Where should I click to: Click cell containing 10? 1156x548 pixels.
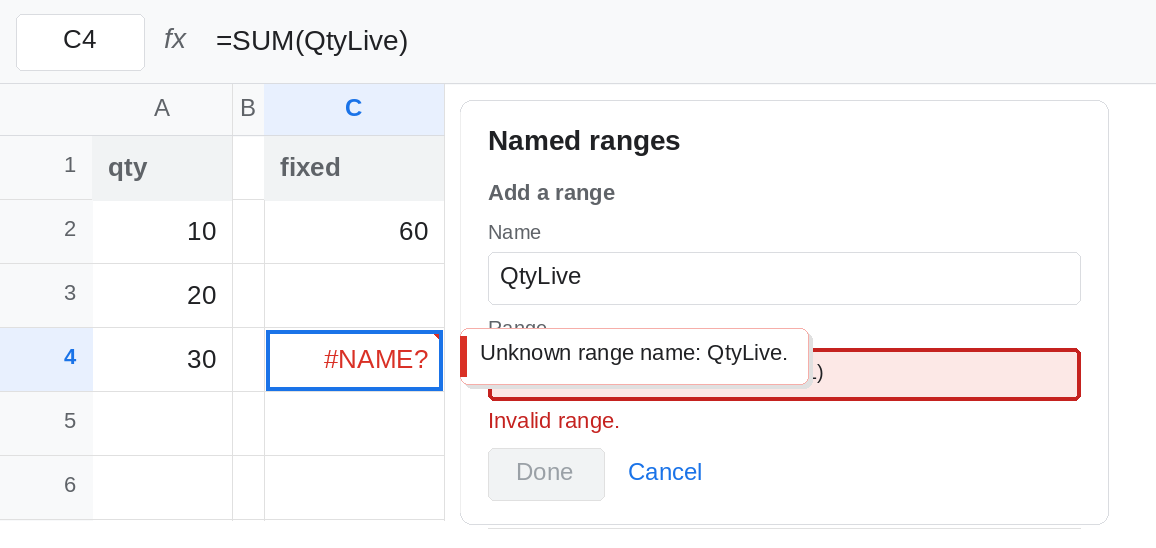tap(162, 232)
